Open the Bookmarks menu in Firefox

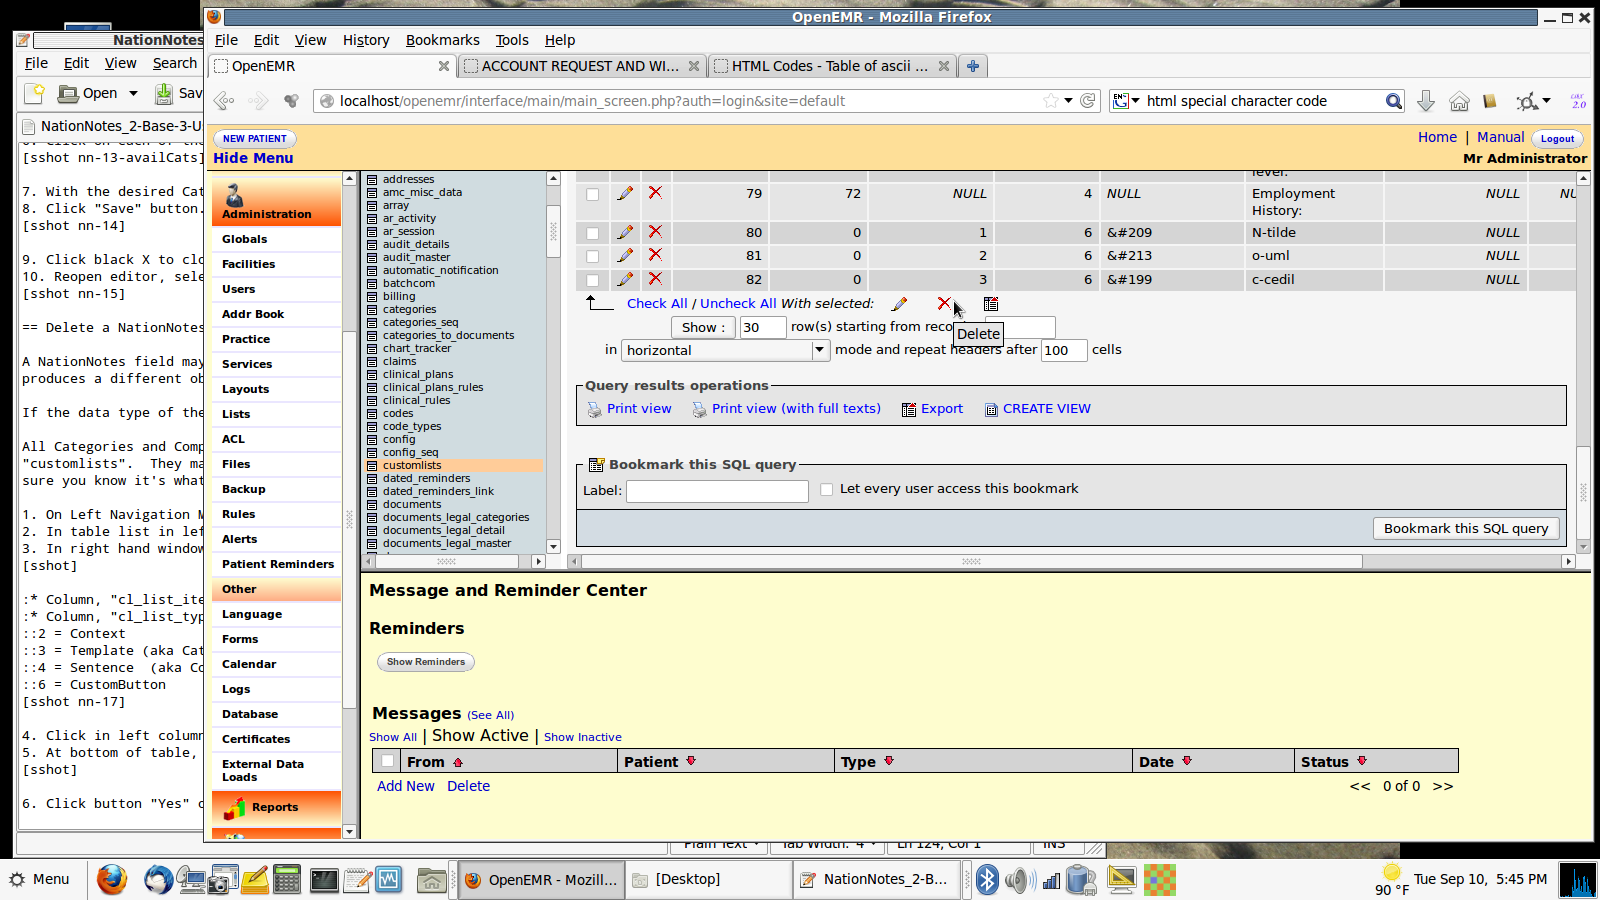[442, 40]
